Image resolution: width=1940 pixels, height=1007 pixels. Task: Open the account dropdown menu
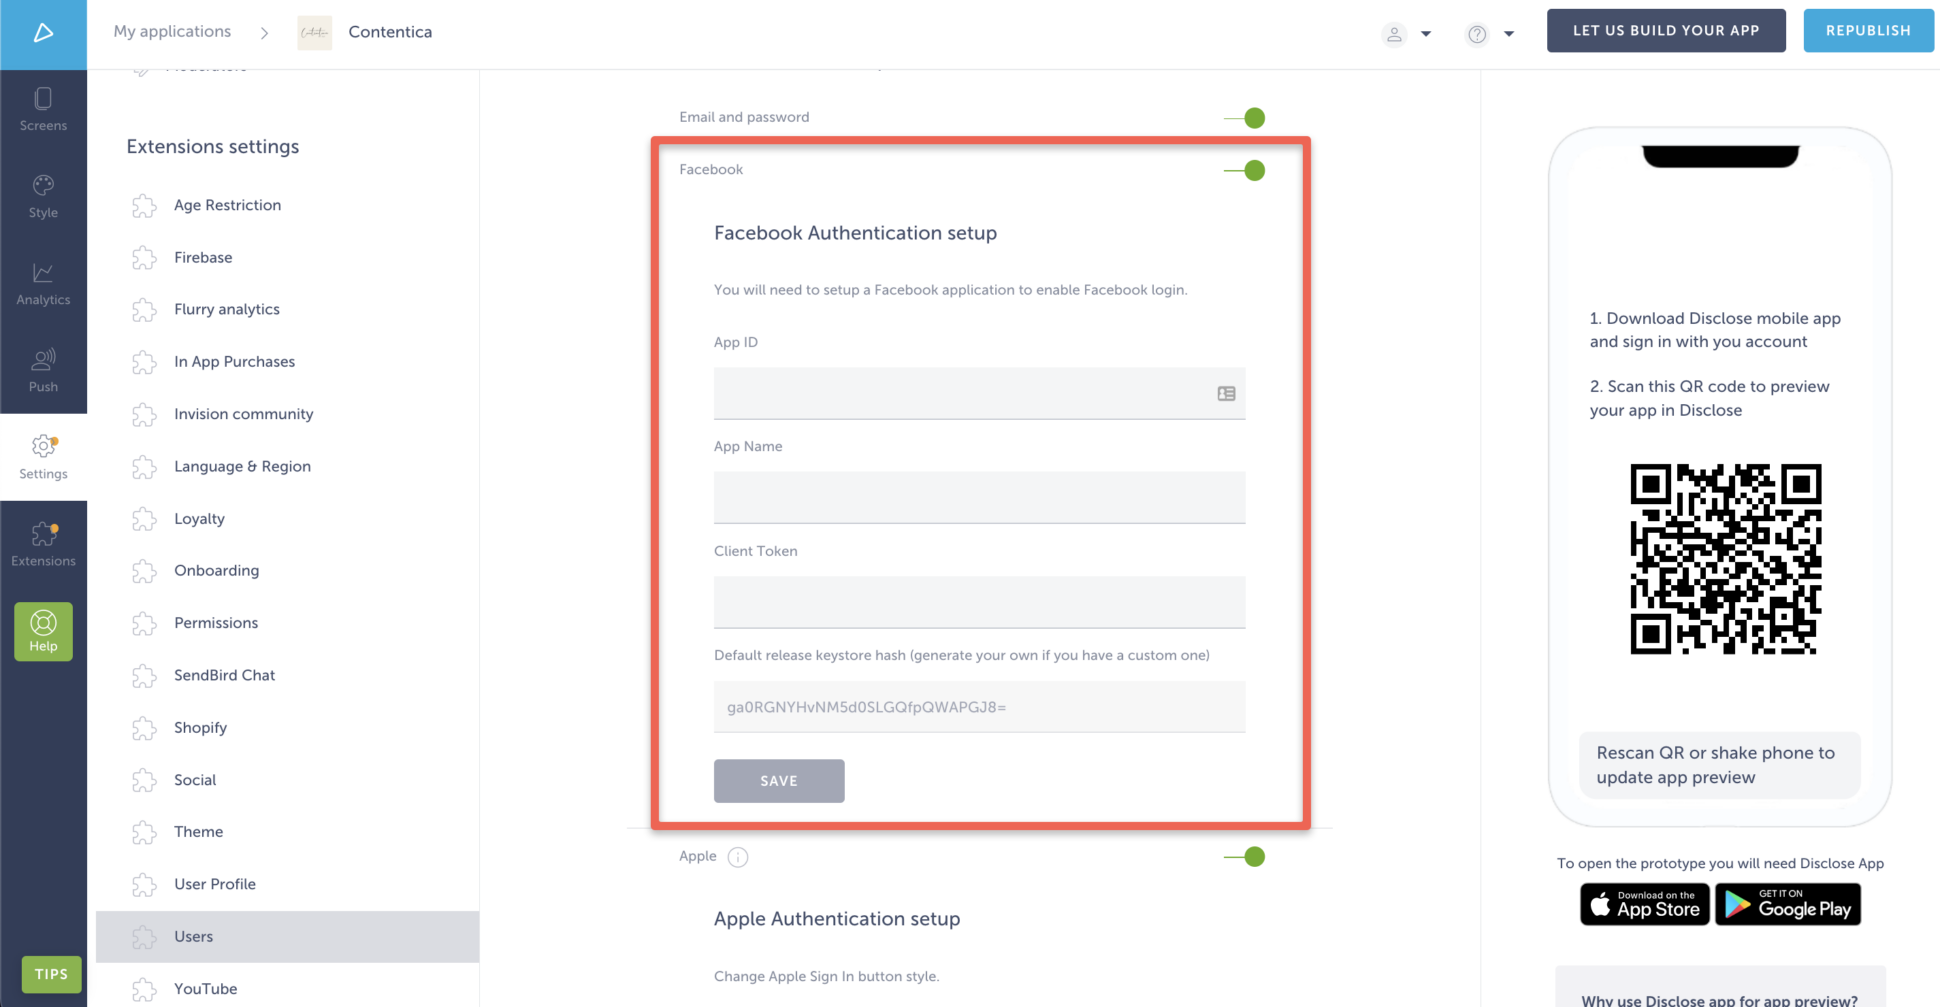click(x=1425, y=33)
